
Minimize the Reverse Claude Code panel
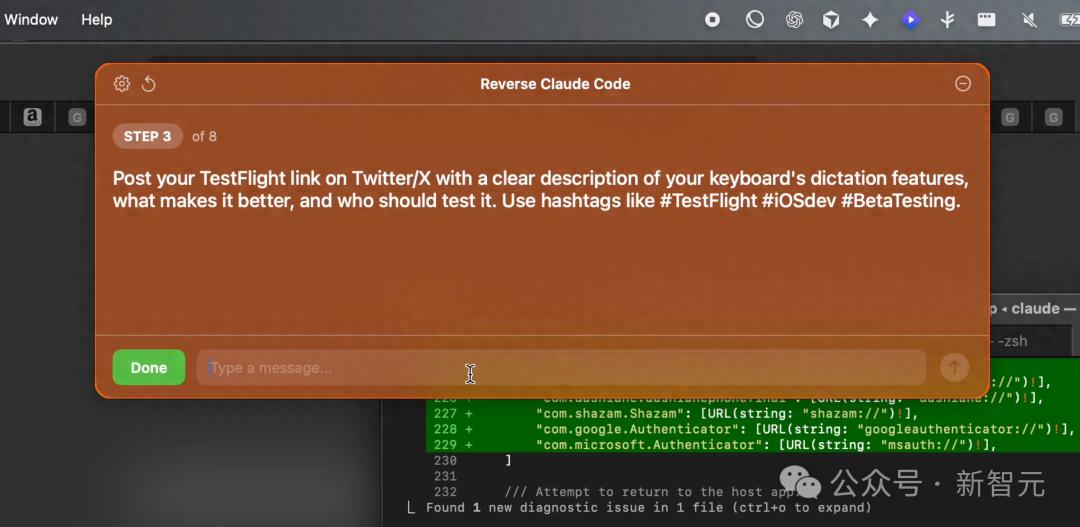(x=963, y=84)
